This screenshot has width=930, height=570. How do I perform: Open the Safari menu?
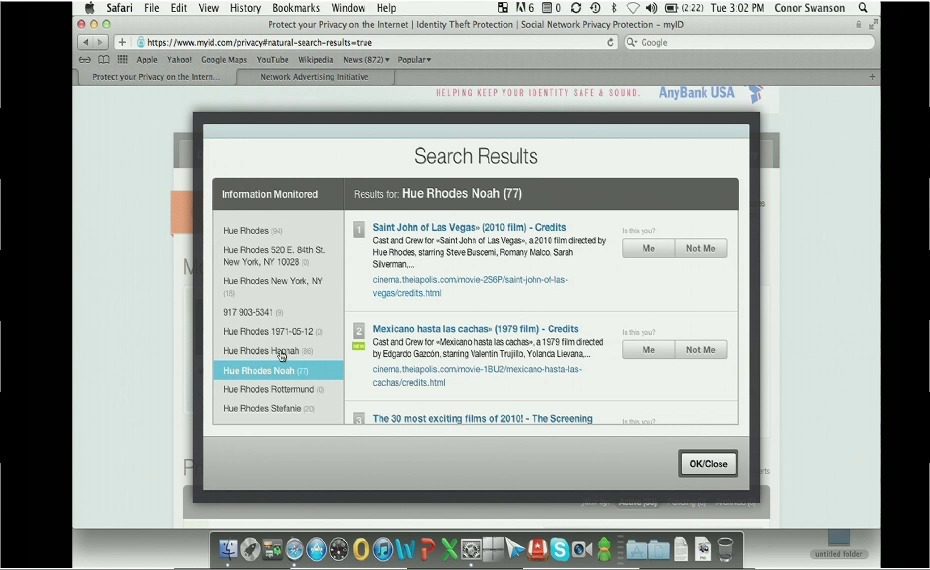pyautogui.click(x=119, y=8)
